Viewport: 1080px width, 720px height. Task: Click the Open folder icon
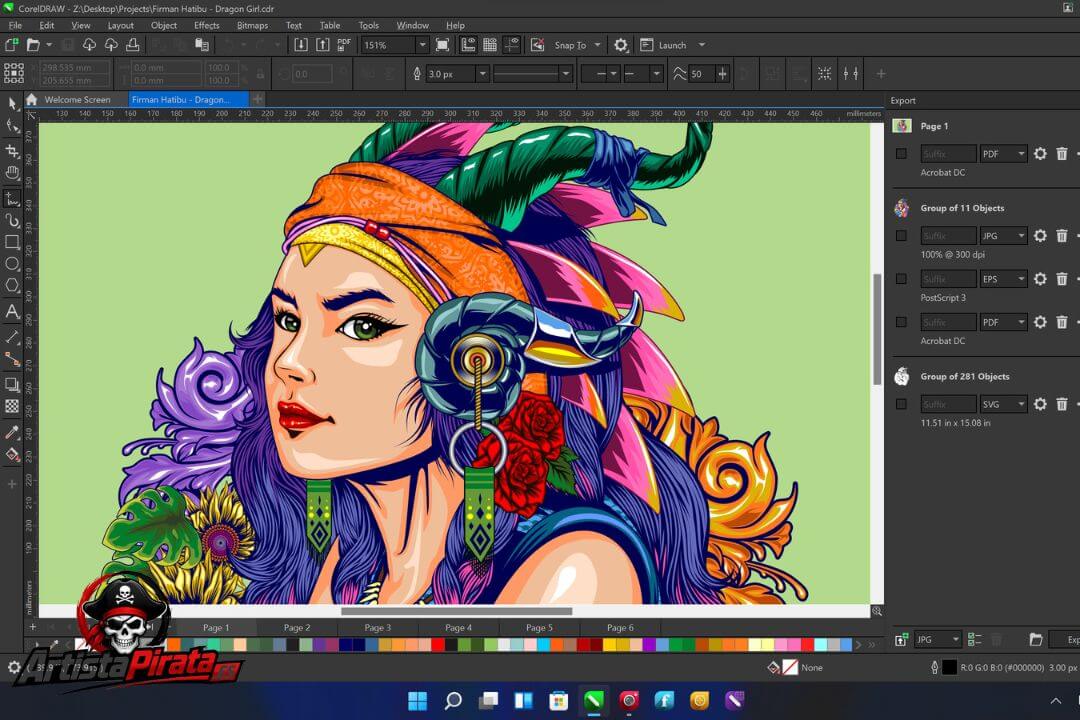point(32,45)
